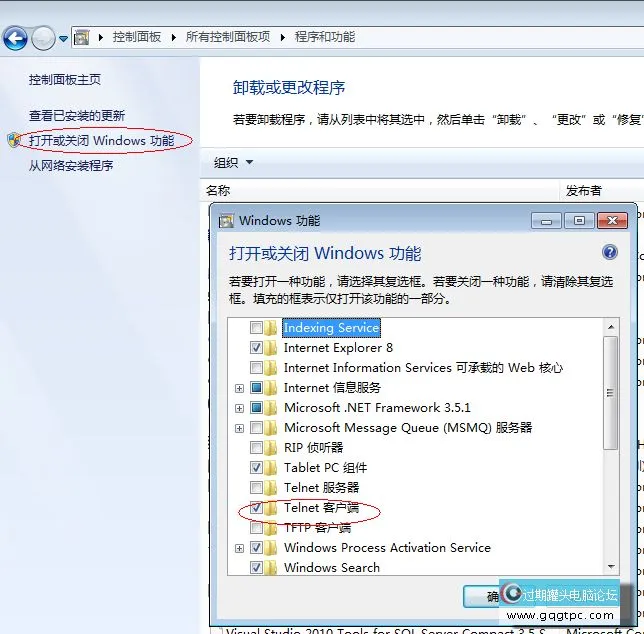Click the Control Panel icon in address bar

coord(81,37)
